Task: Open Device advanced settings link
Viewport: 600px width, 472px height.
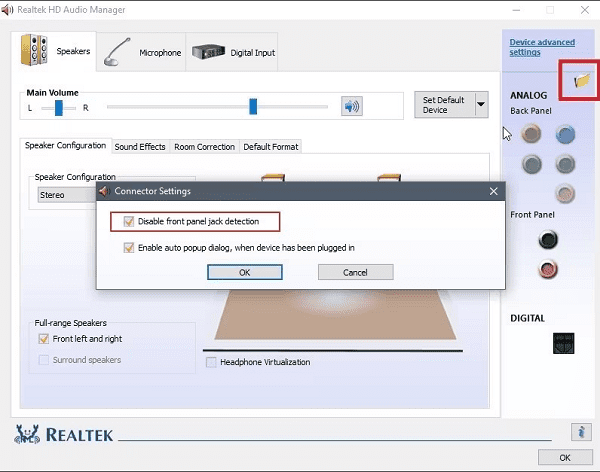Action: pos(542,47)
